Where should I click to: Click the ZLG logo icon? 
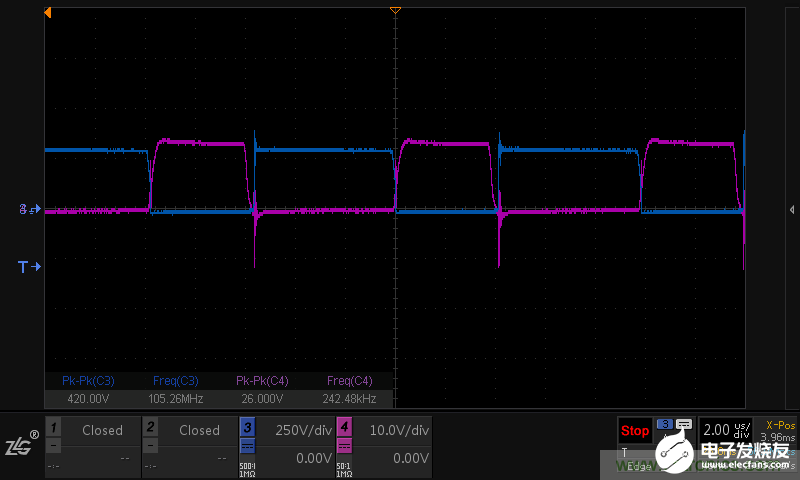21,444
